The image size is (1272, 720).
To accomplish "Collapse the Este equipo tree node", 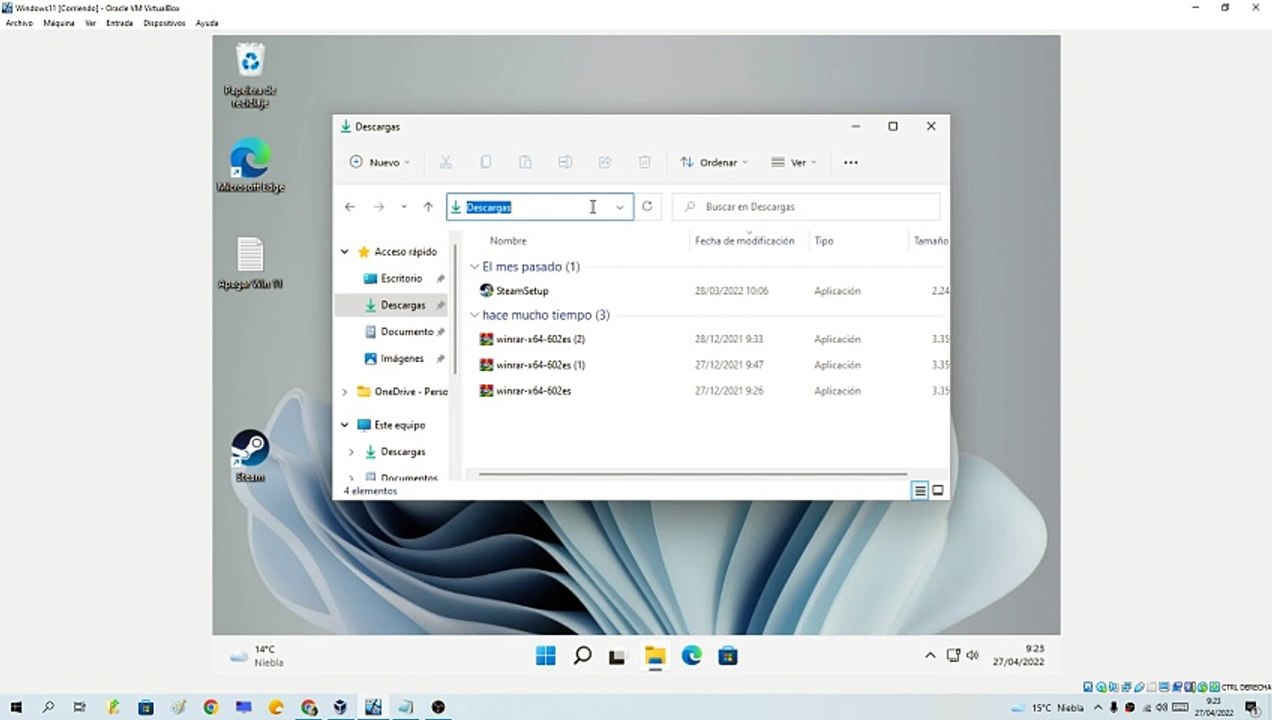I will (345, 425).
